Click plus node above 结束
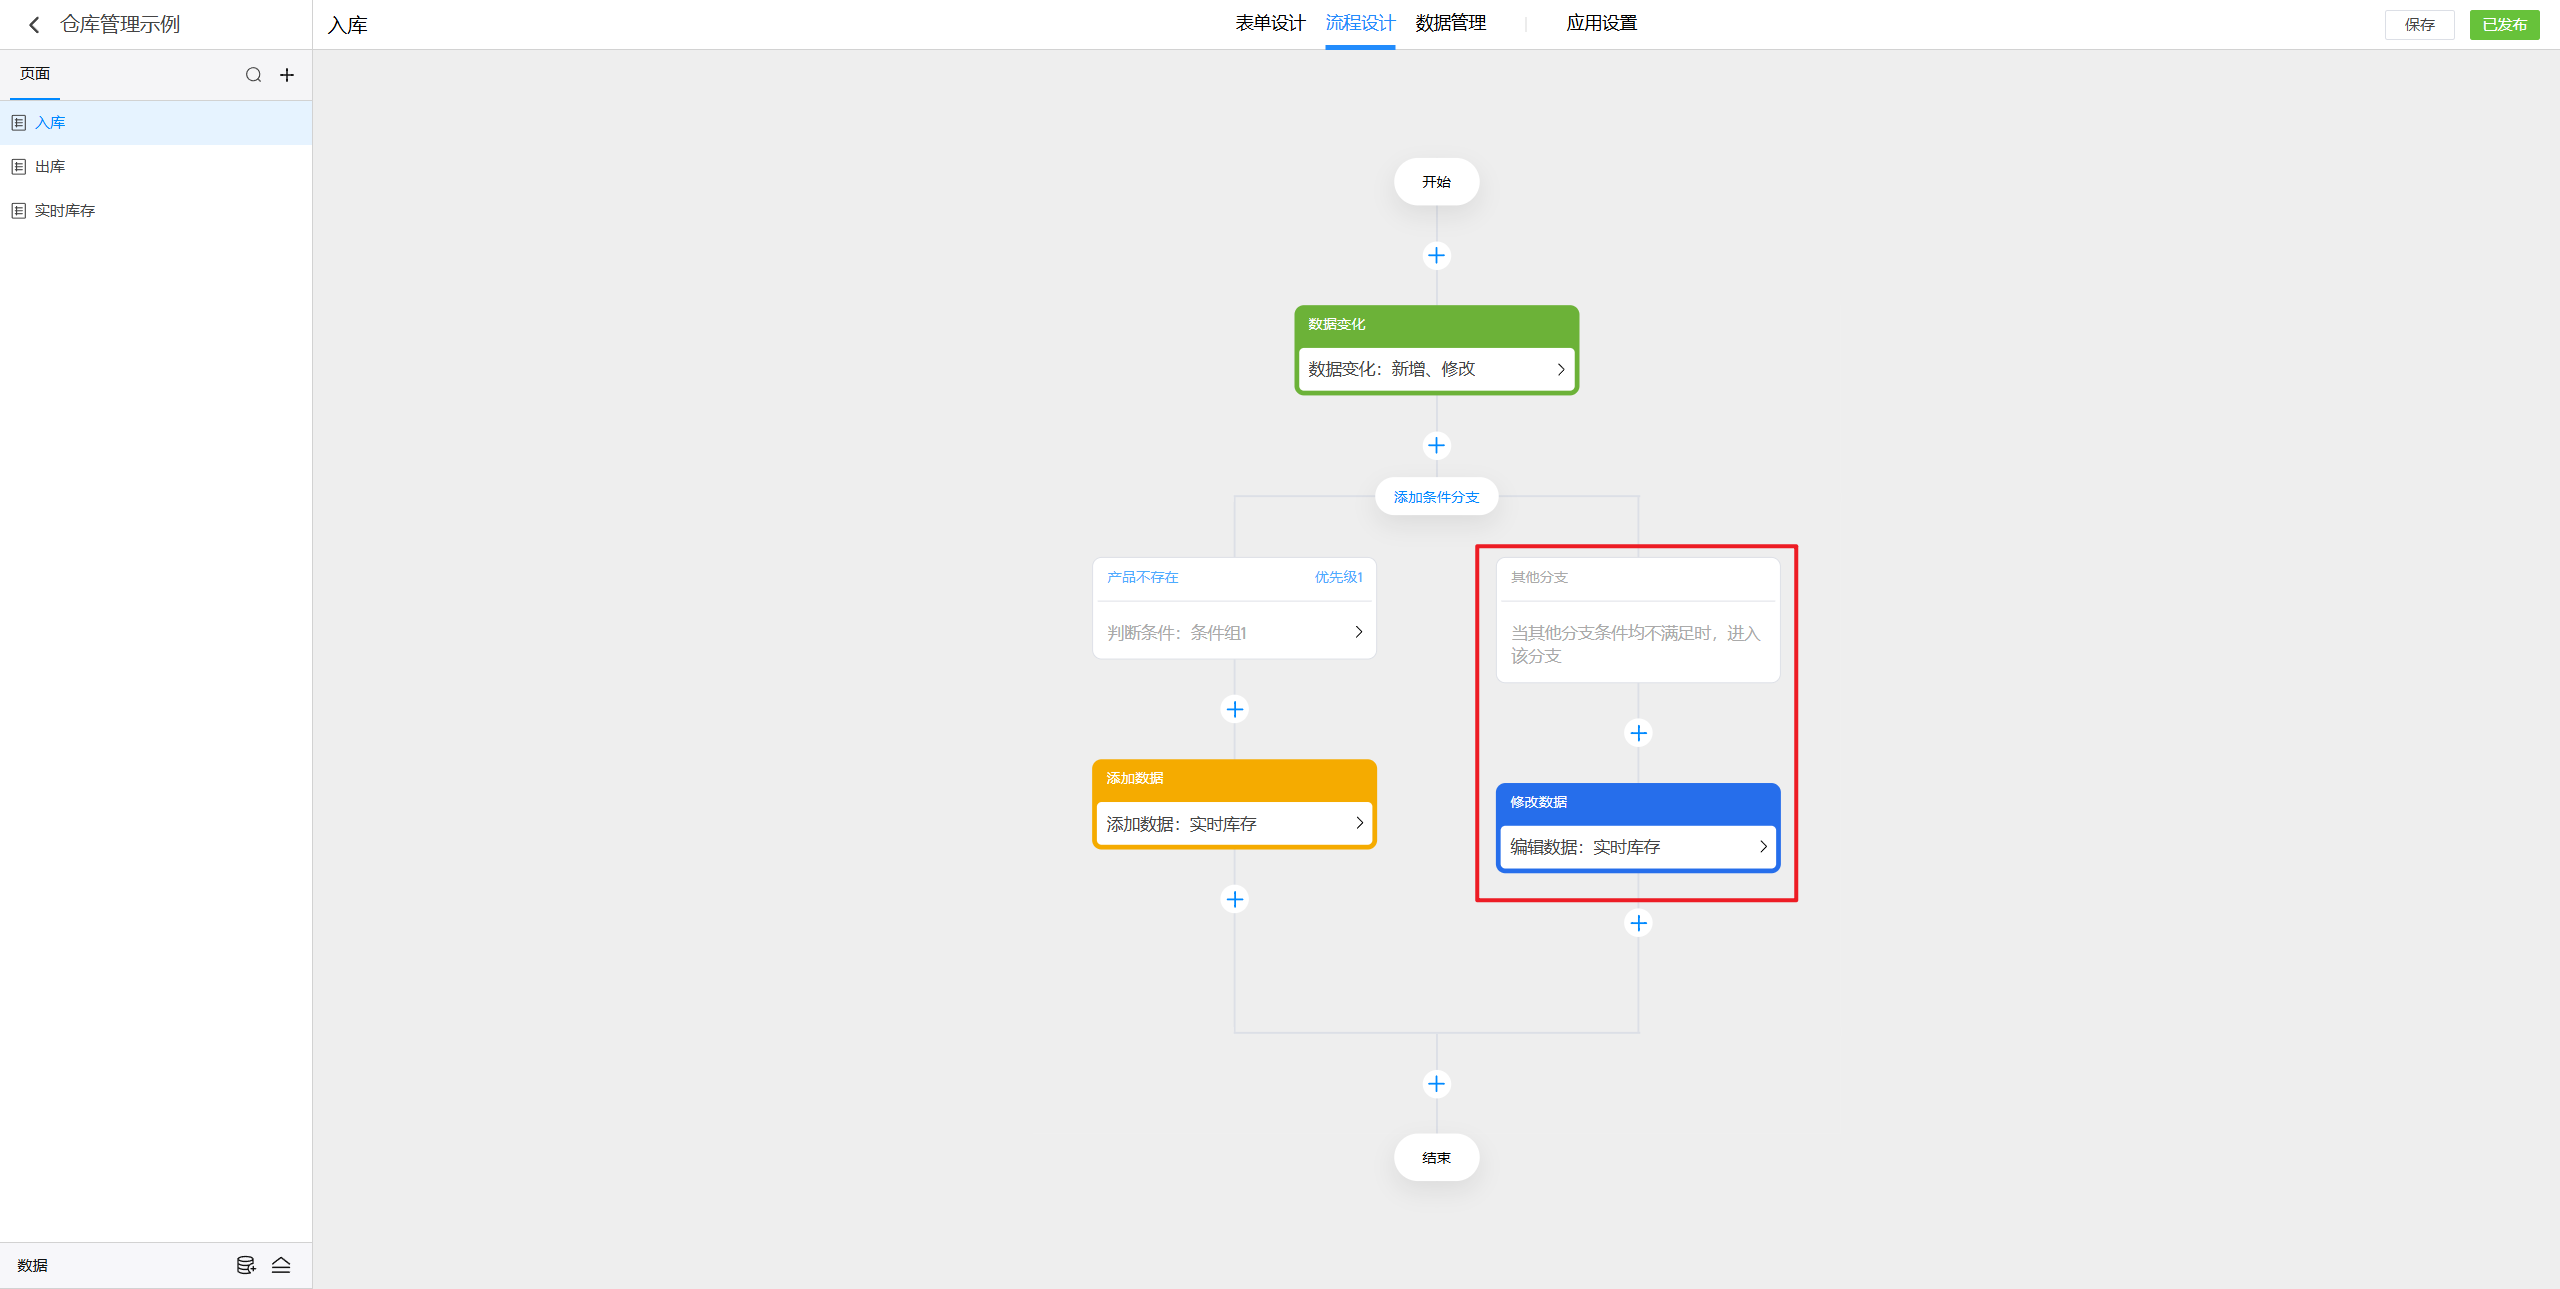The height and width of the screenshot is (1289, 2560). pyautogui.click(x=1436, y=1084)
